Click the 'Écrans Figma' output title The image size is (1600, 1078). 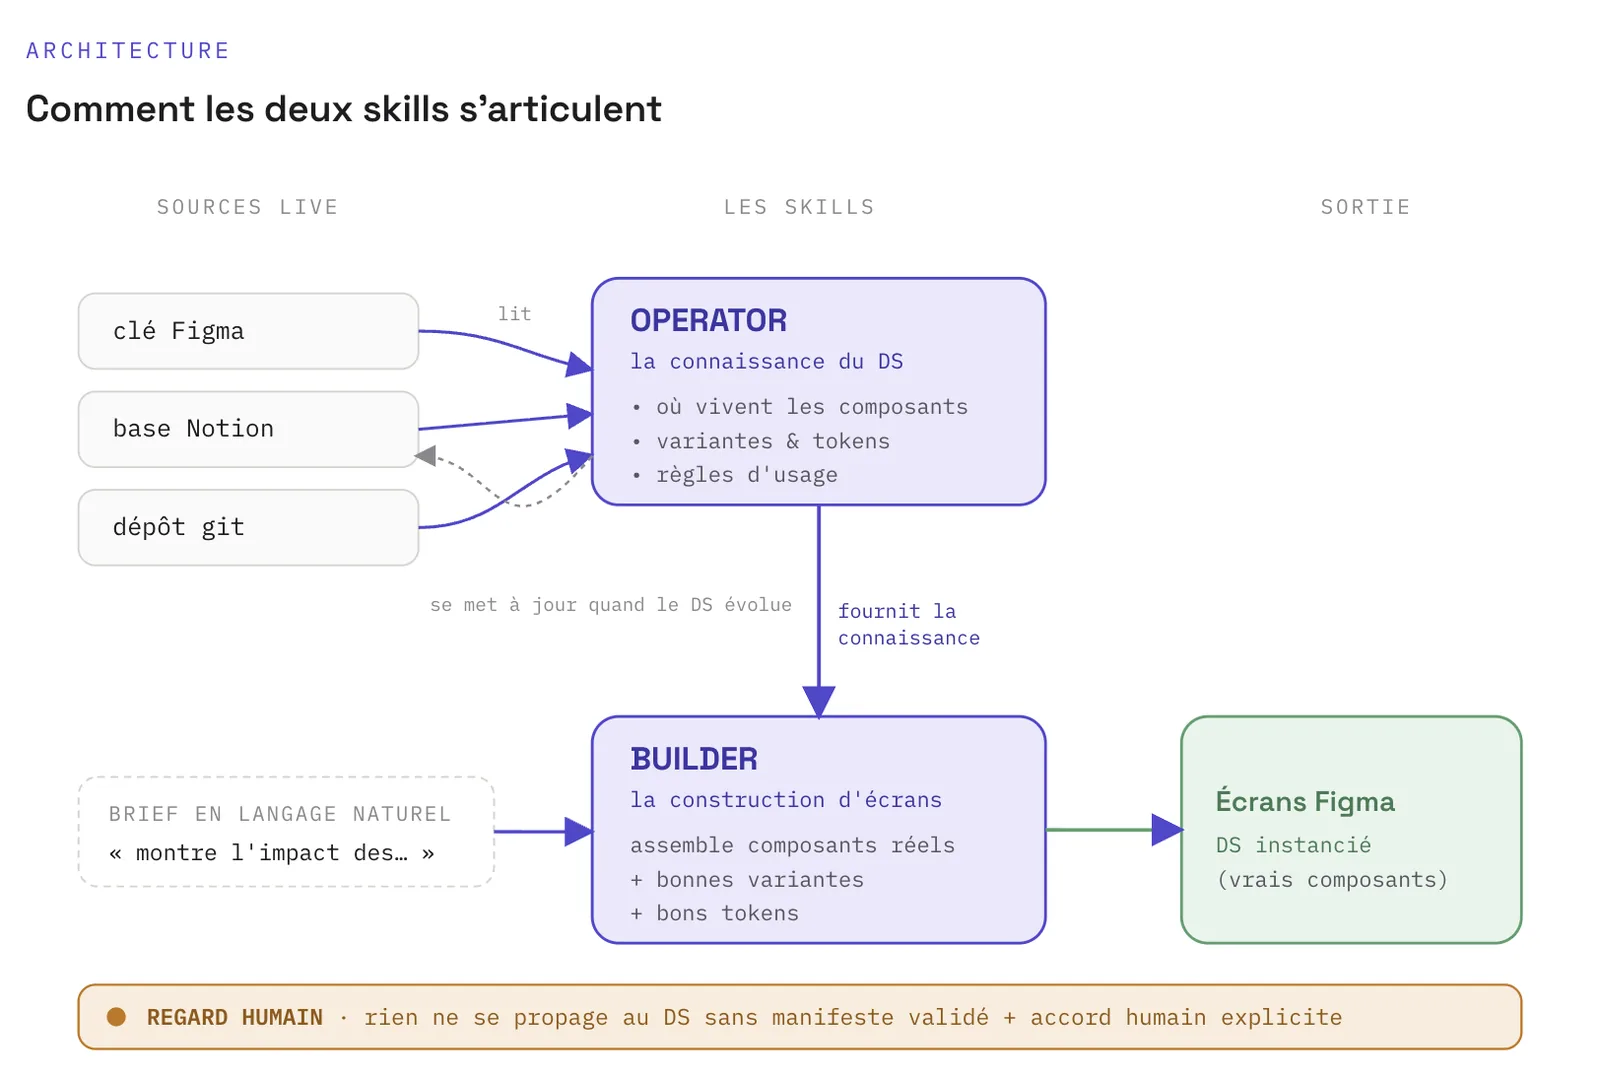(x=1305, y=801)
